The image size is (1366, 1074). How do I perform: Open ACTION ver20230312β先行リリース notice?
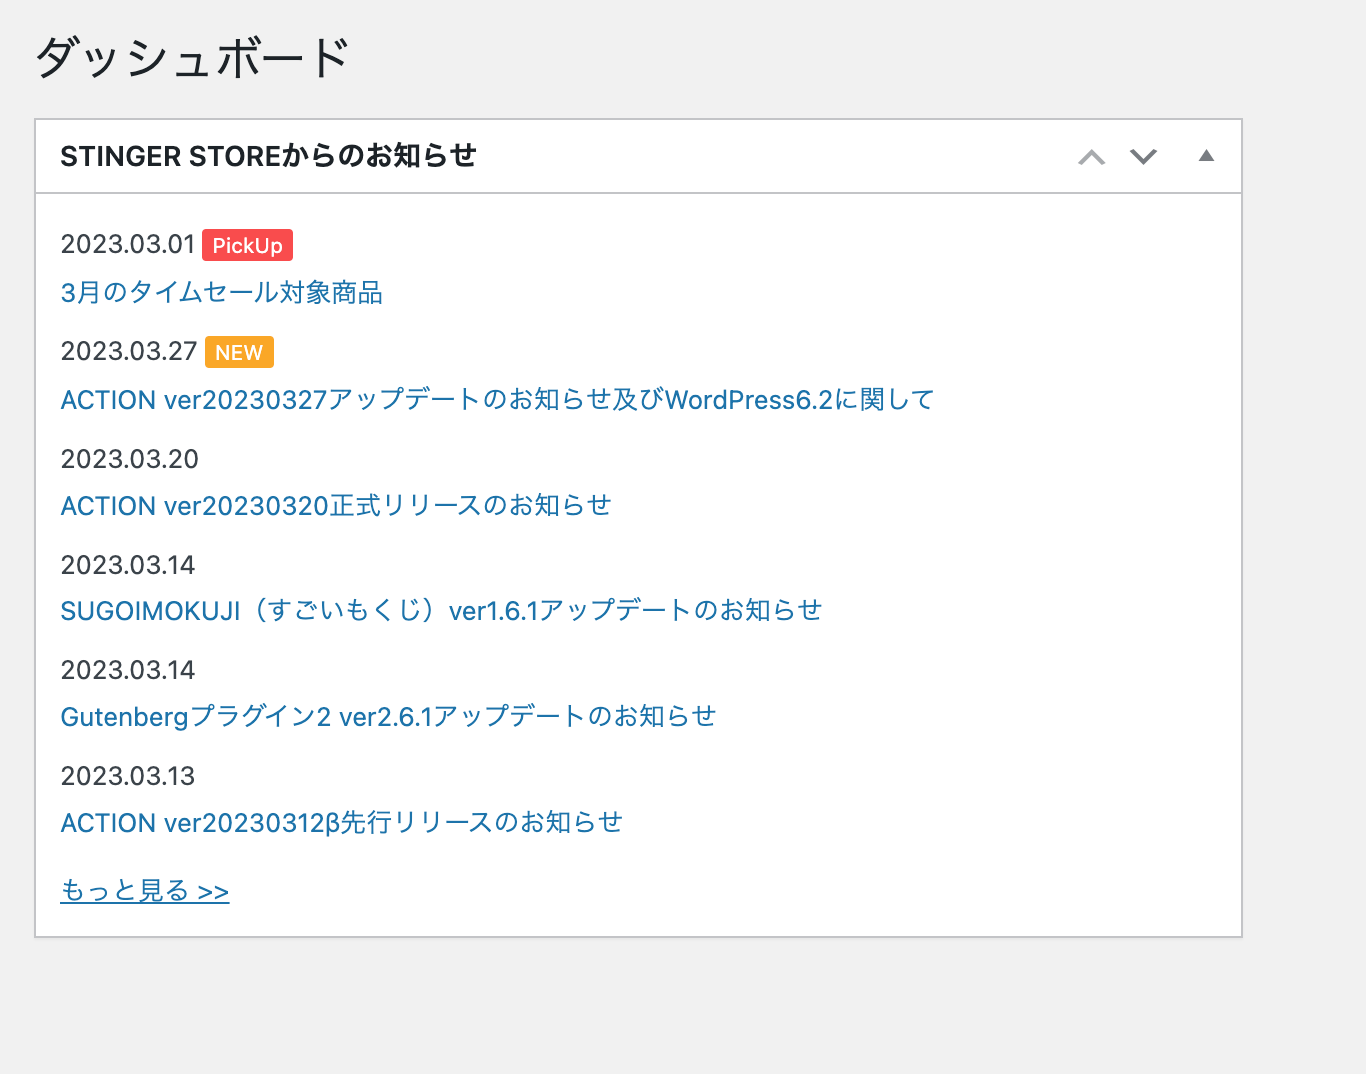click(x=342, y=823)
